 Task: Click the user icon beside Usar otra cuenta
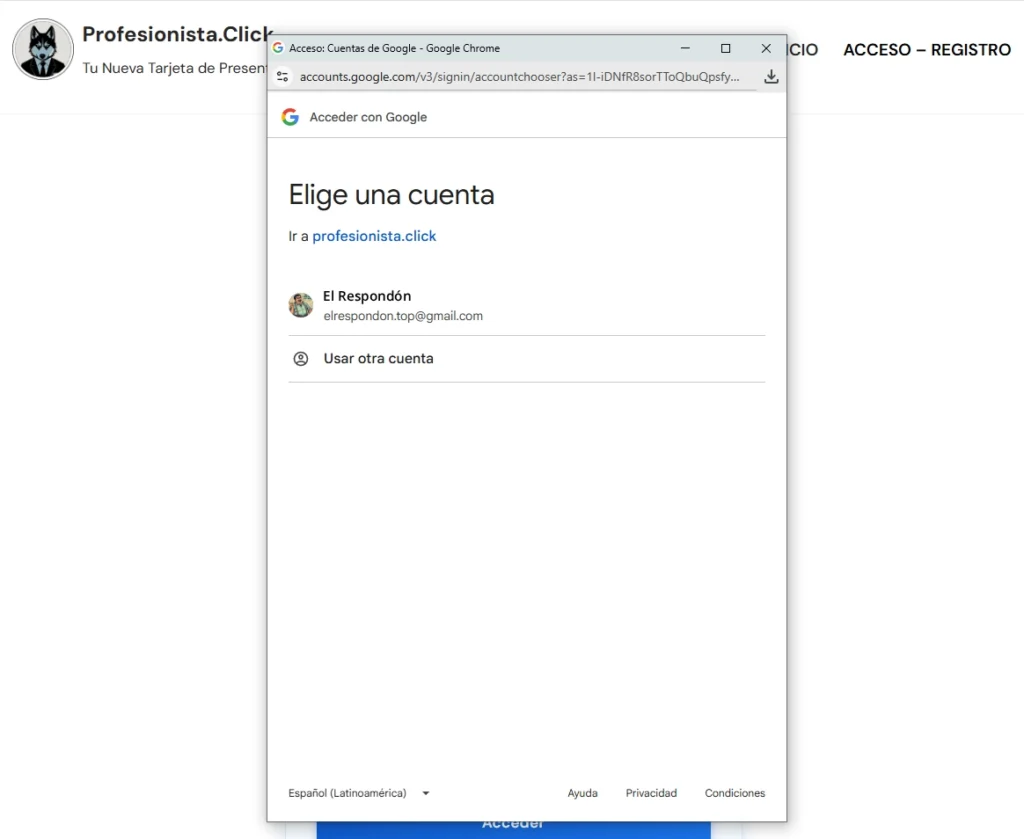click(x=300, y=358)
